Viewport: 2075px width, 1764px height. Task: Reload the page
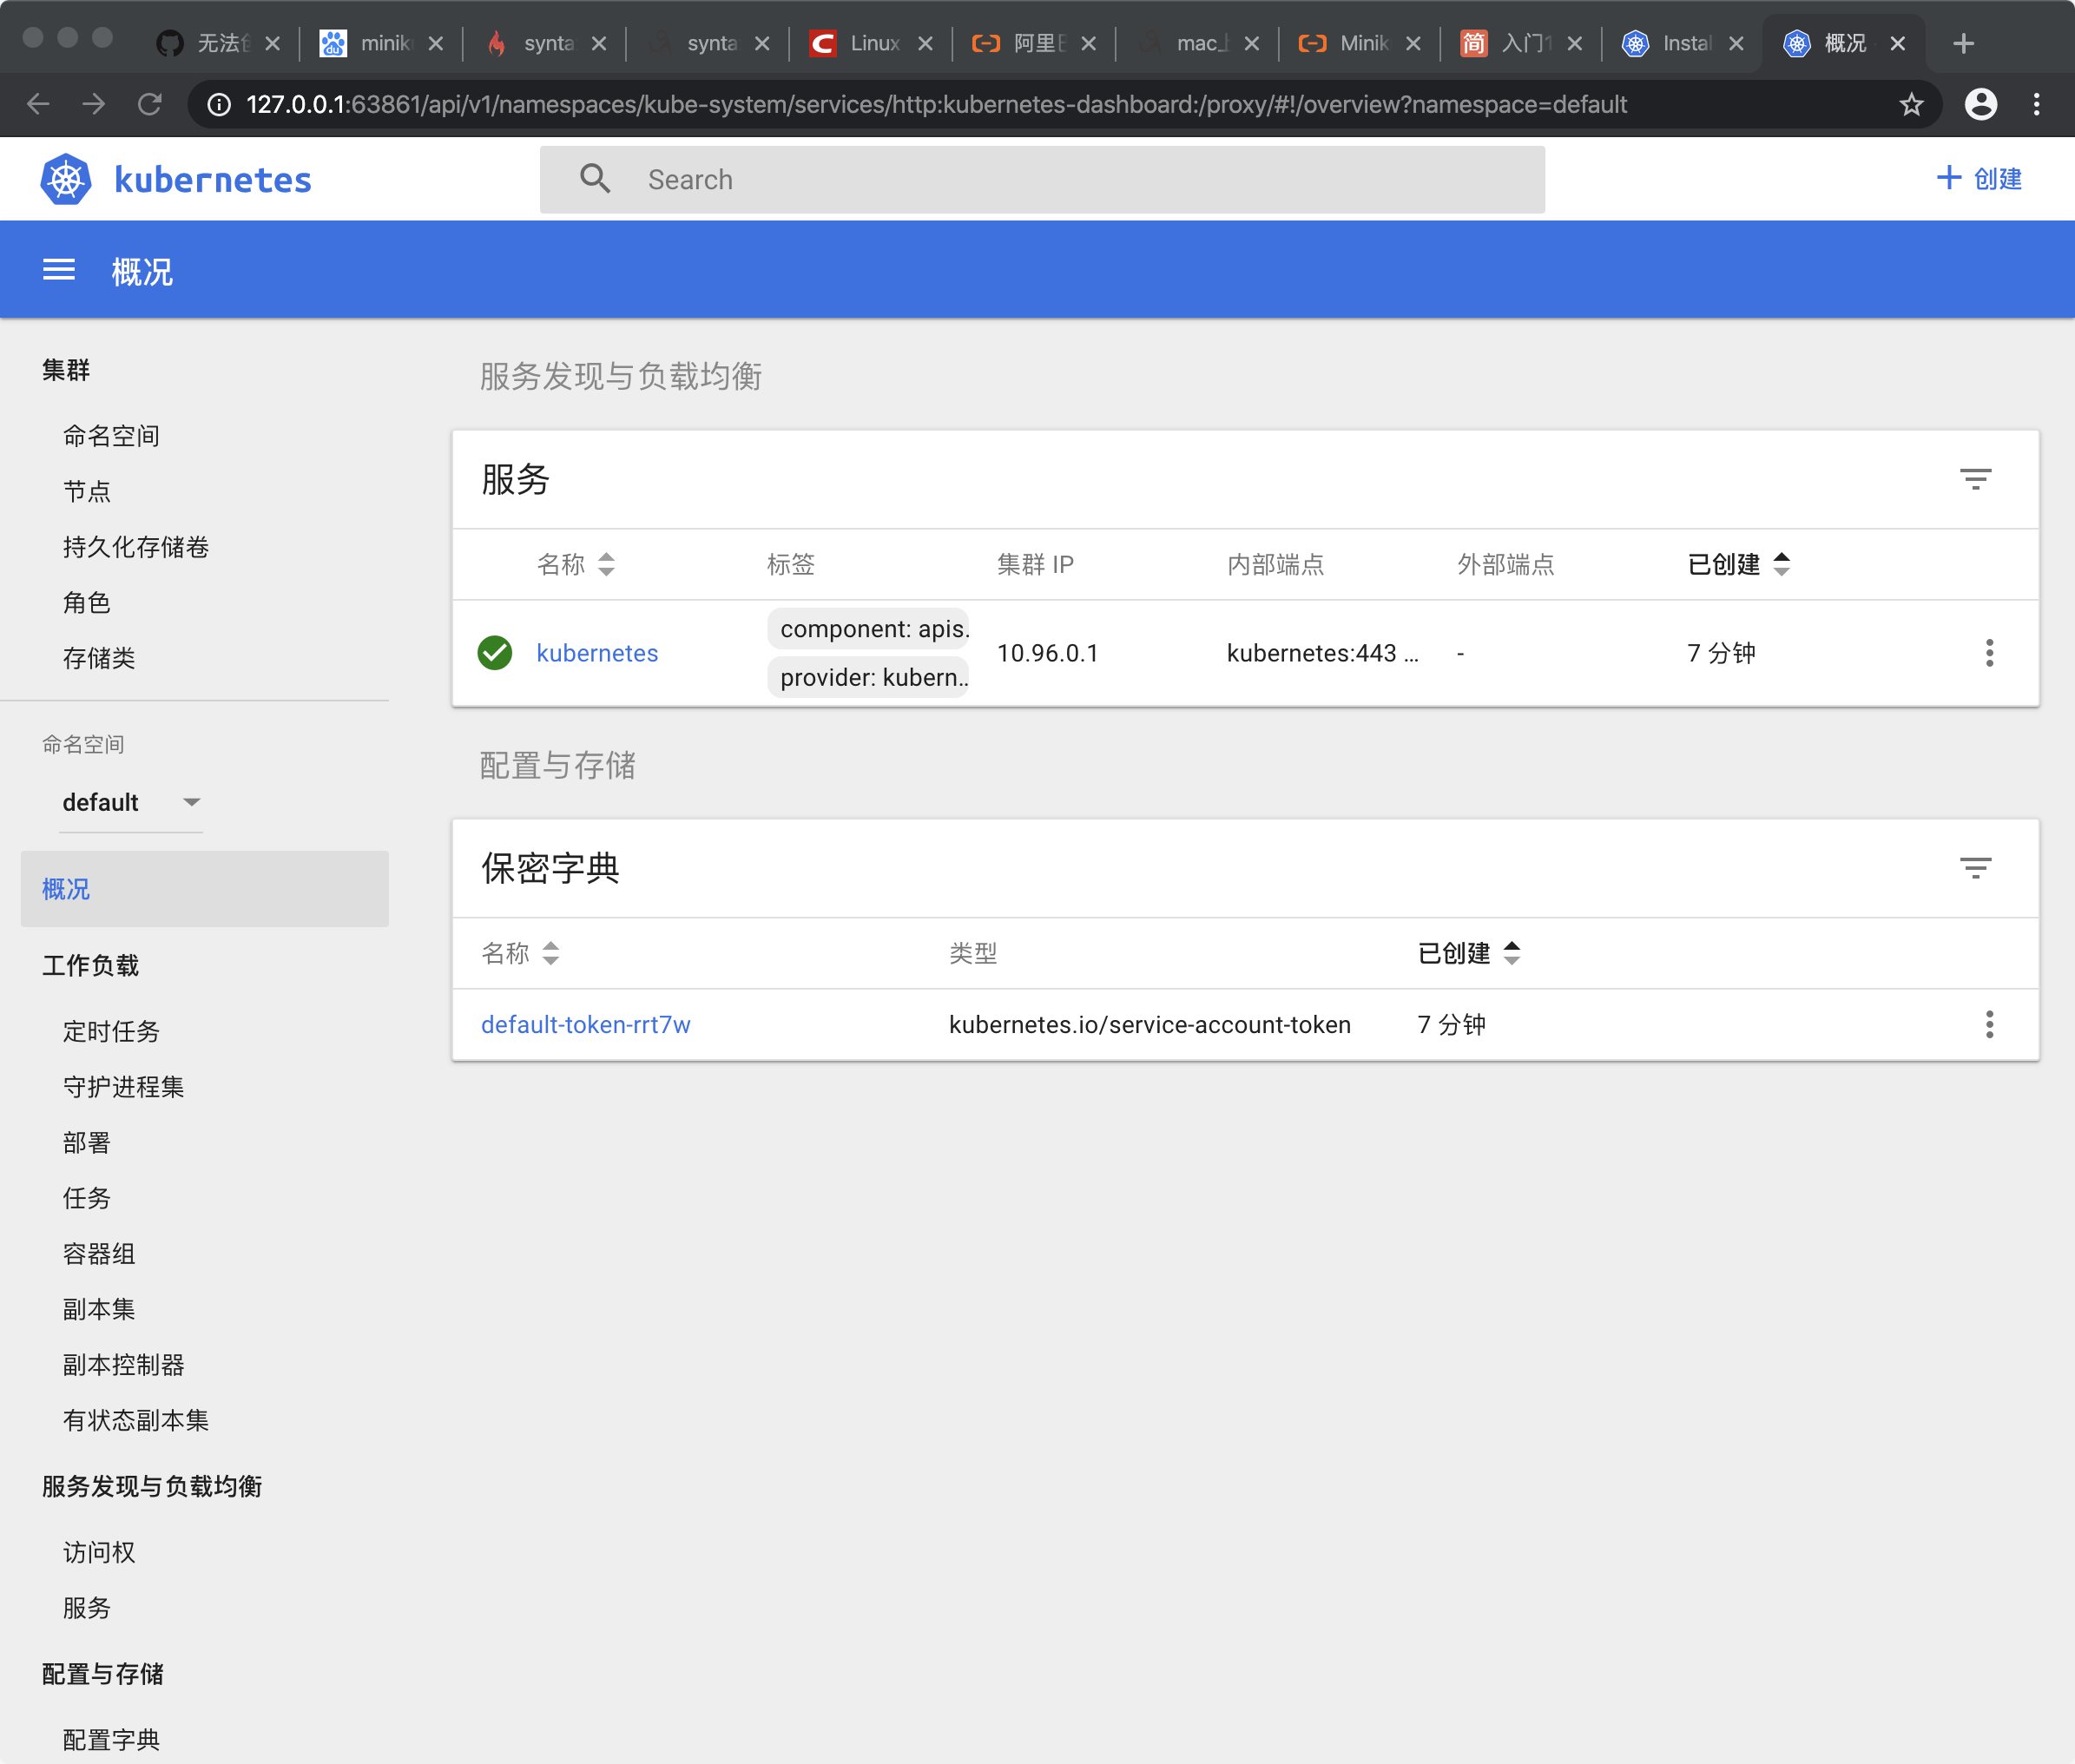click(150, 104)
